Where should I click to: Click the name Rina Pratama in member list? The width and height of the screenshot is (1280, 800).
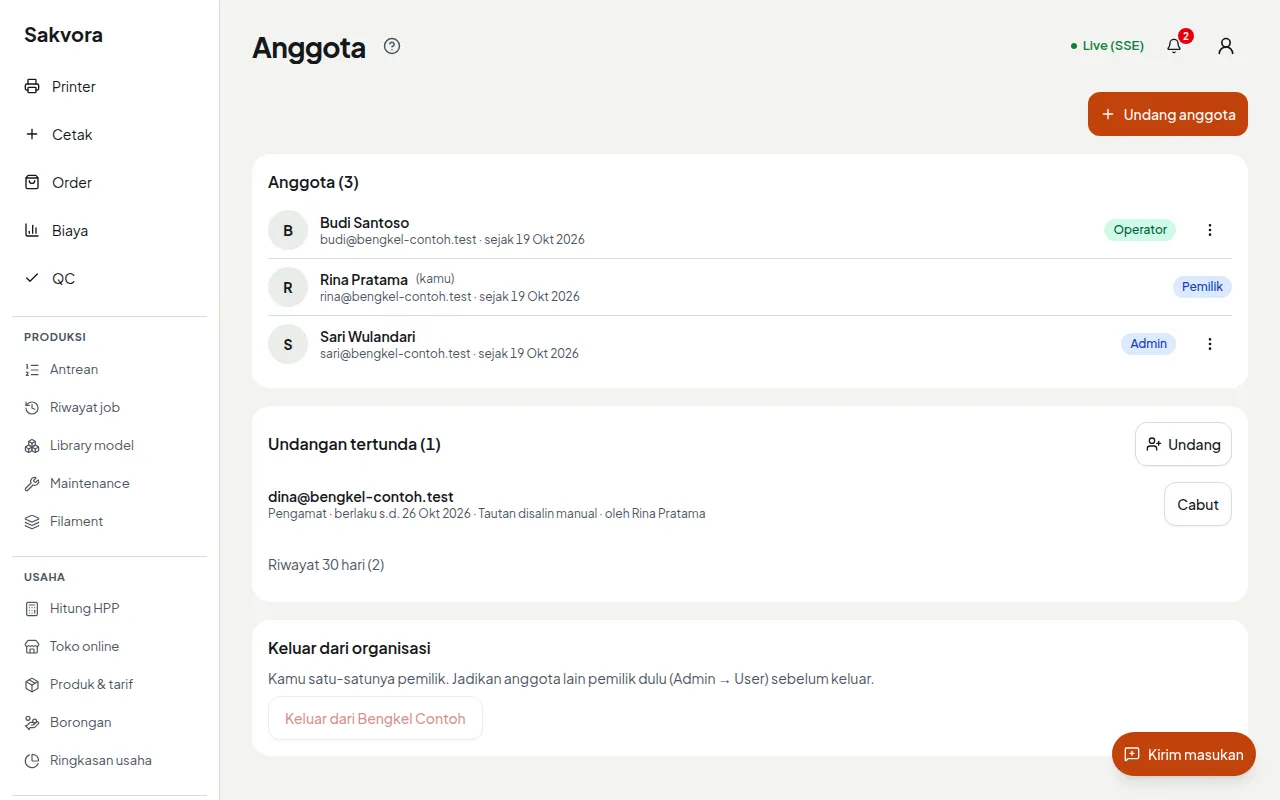tap(364, 280)
